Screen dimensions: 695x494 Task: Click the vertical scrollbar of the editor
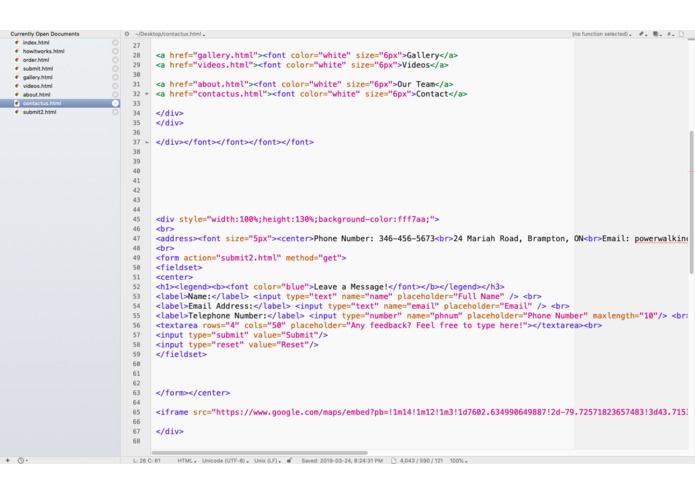click(x=691, y=202)
